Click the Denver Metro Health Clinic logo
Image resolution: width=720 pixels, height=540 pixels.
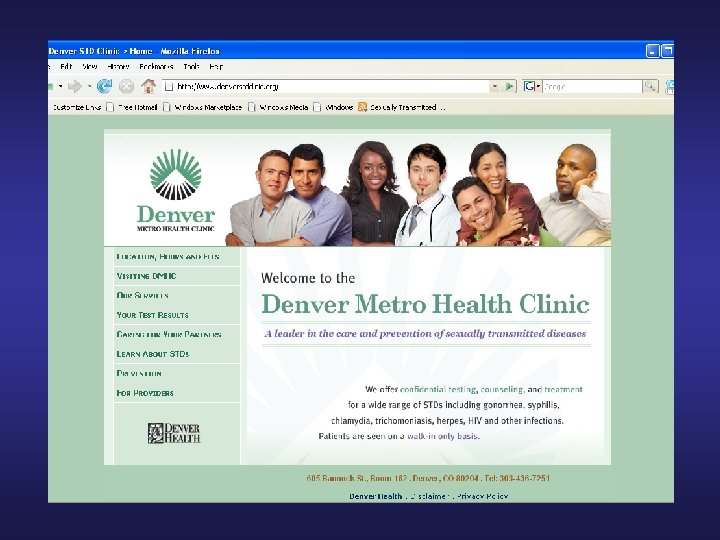tap(176, 190)
